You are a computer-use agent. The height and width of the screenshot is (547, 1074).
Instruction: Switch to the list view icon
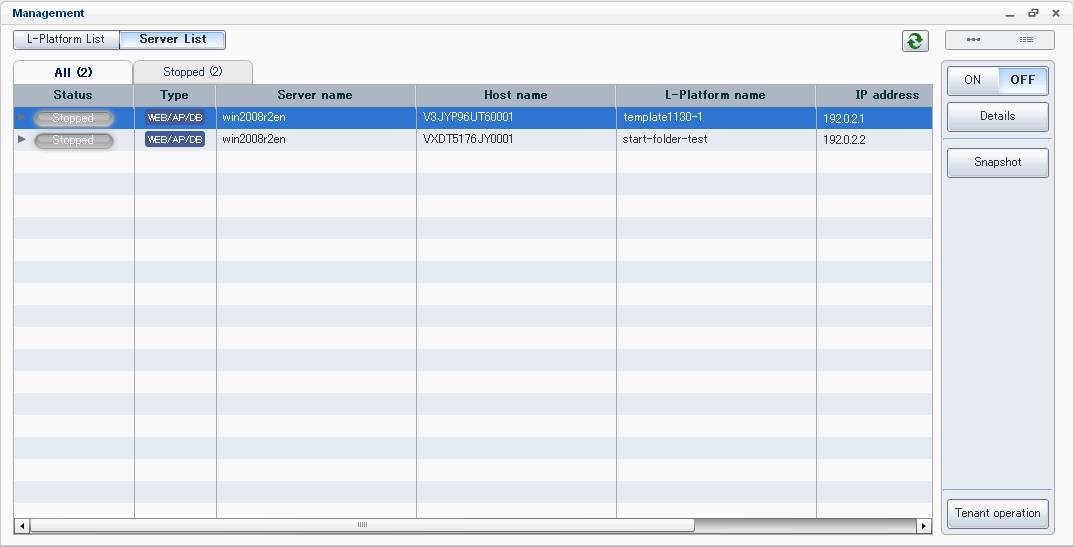pos(1026,40)
